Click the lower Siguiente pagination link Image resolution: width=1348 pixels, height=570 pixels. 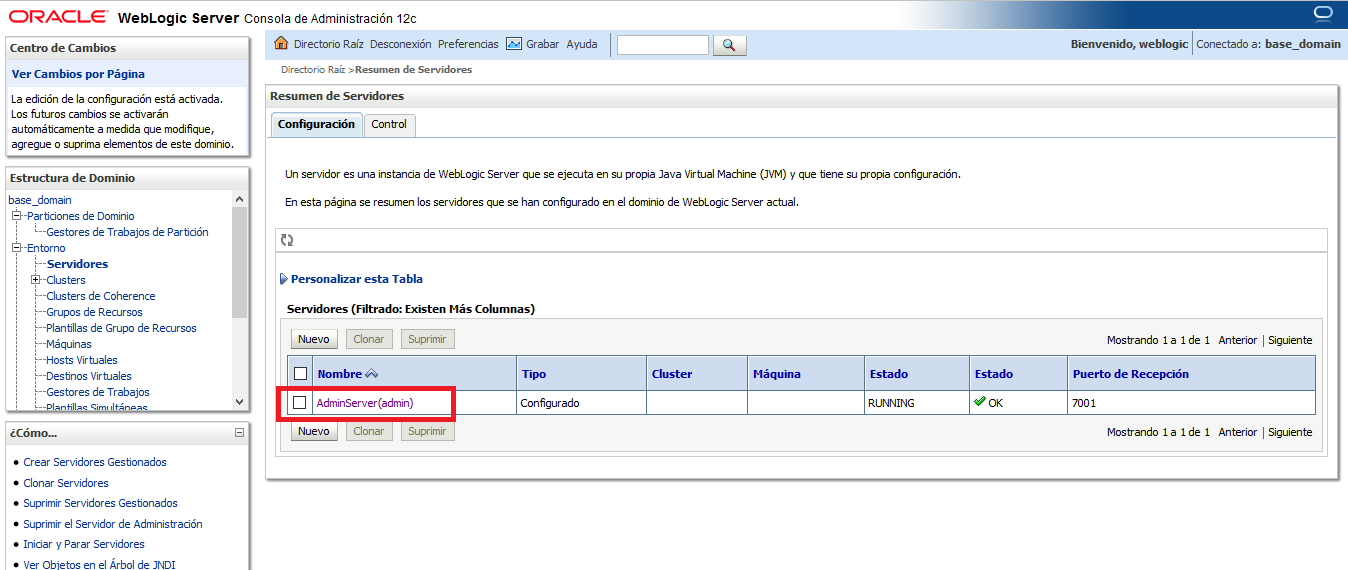[1290, 432]
